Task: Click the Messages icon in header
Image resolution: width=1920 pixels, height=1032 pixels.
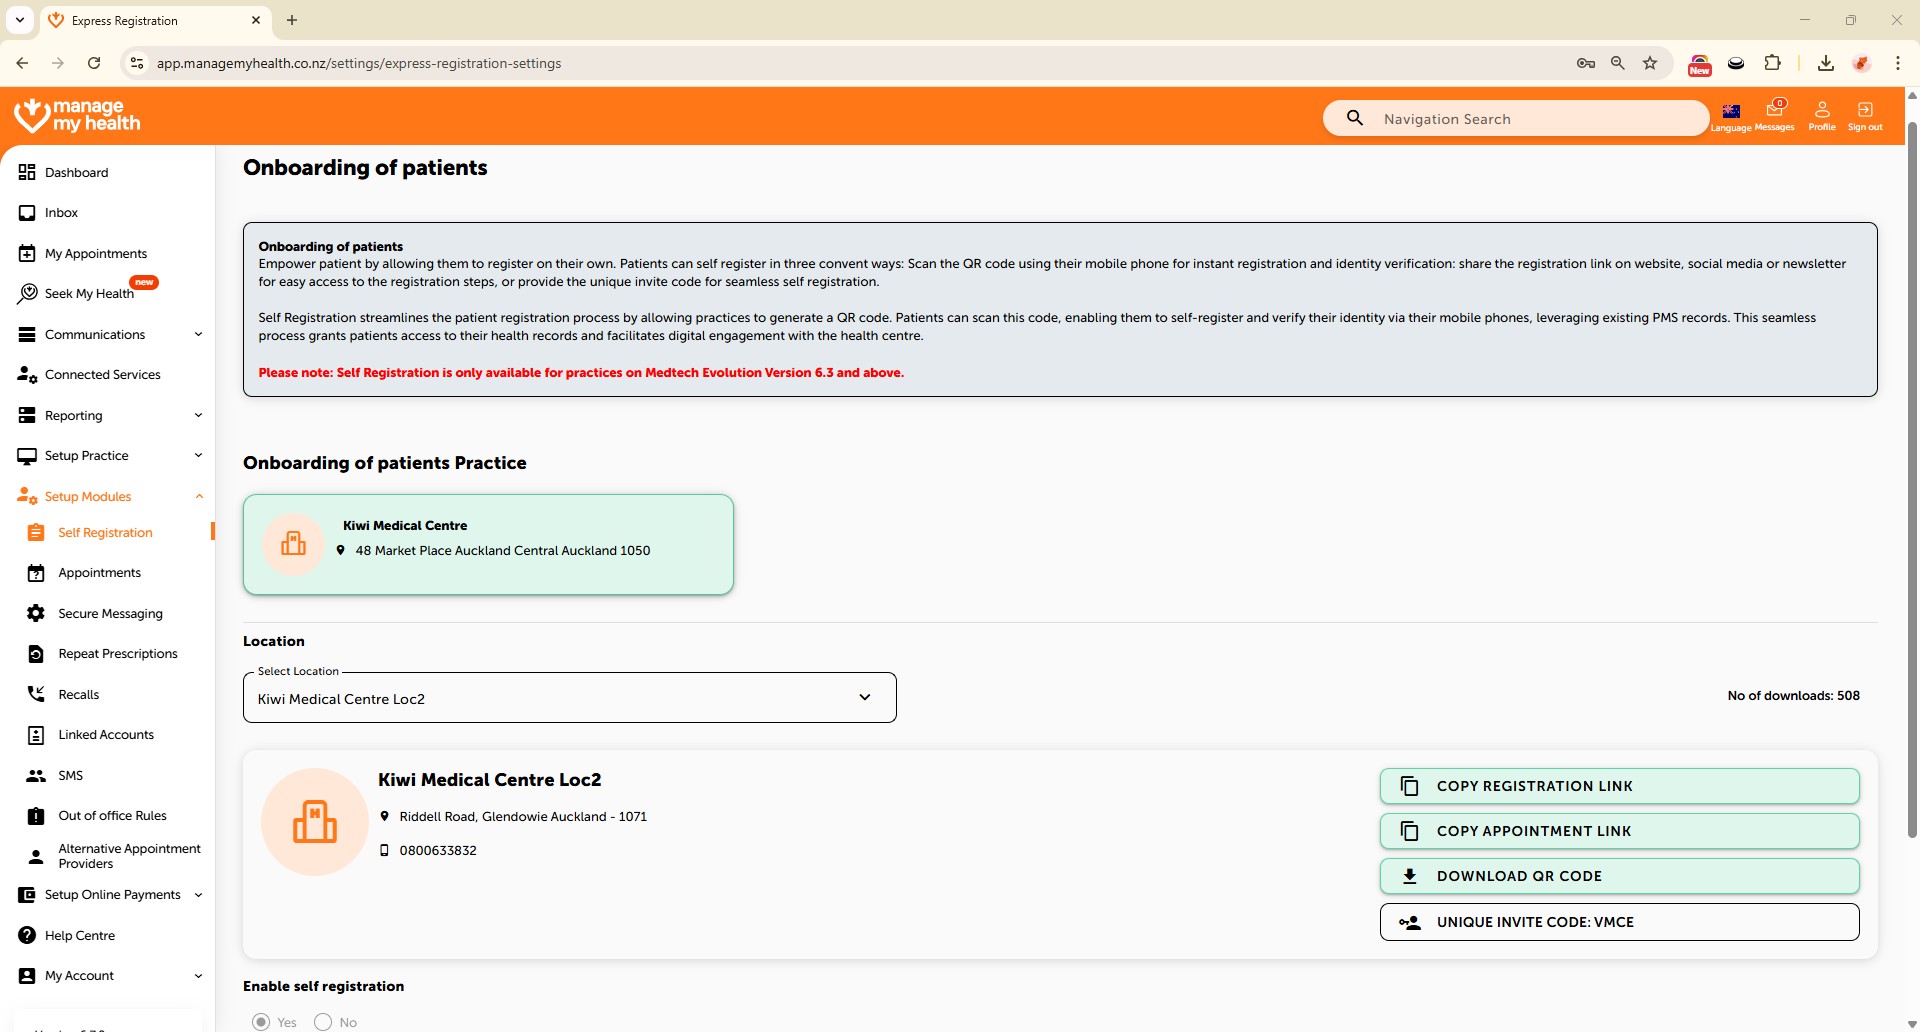Action: [1775, 110]
